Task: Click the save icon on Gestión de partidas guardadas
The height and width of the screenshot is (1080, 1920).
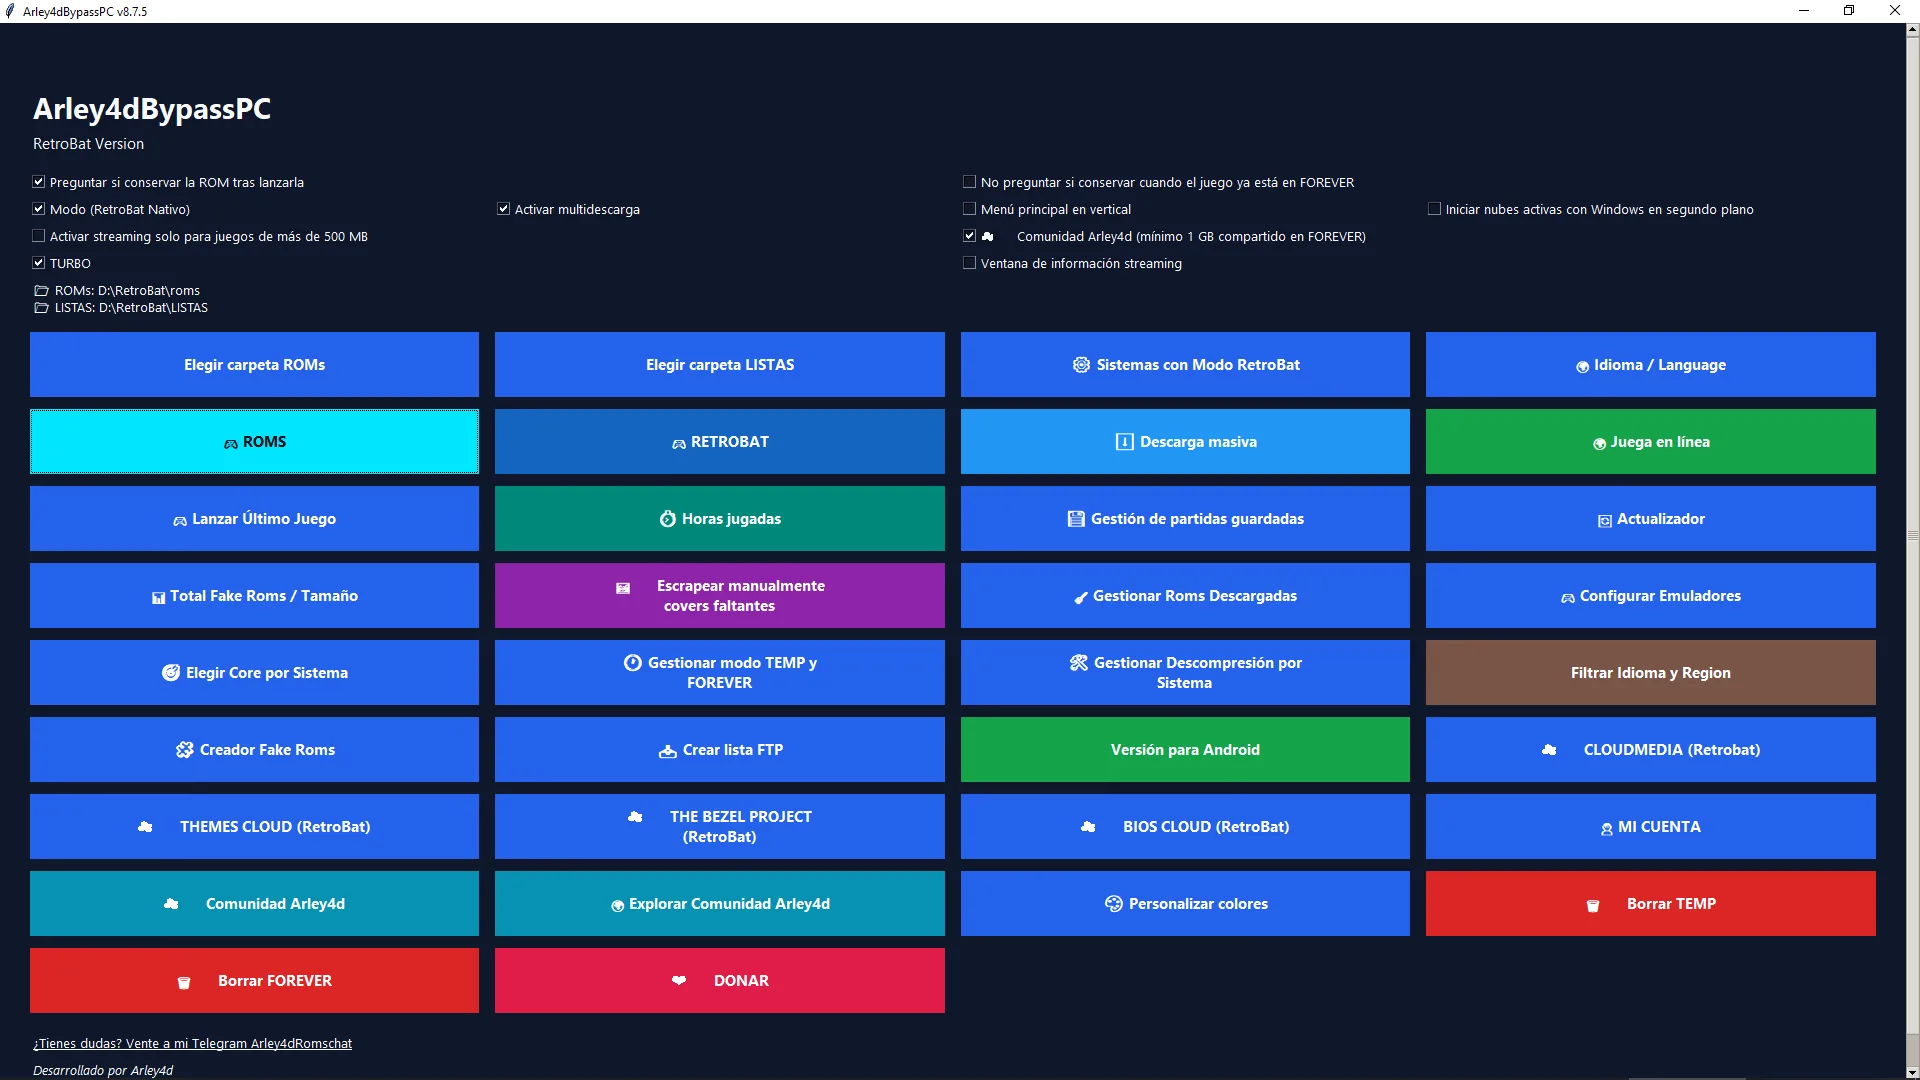Action: pos(1076,519)
